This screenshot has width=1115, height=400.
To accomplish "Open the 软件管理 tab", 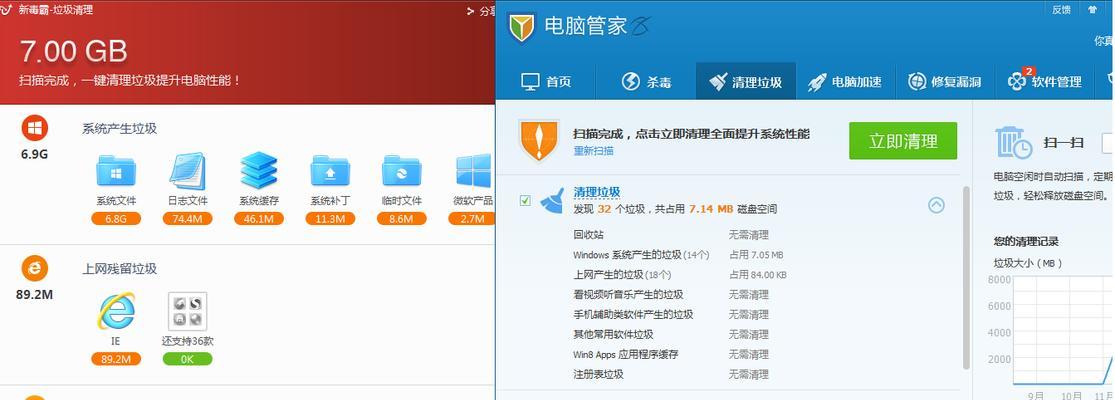I will [1045, 82].
